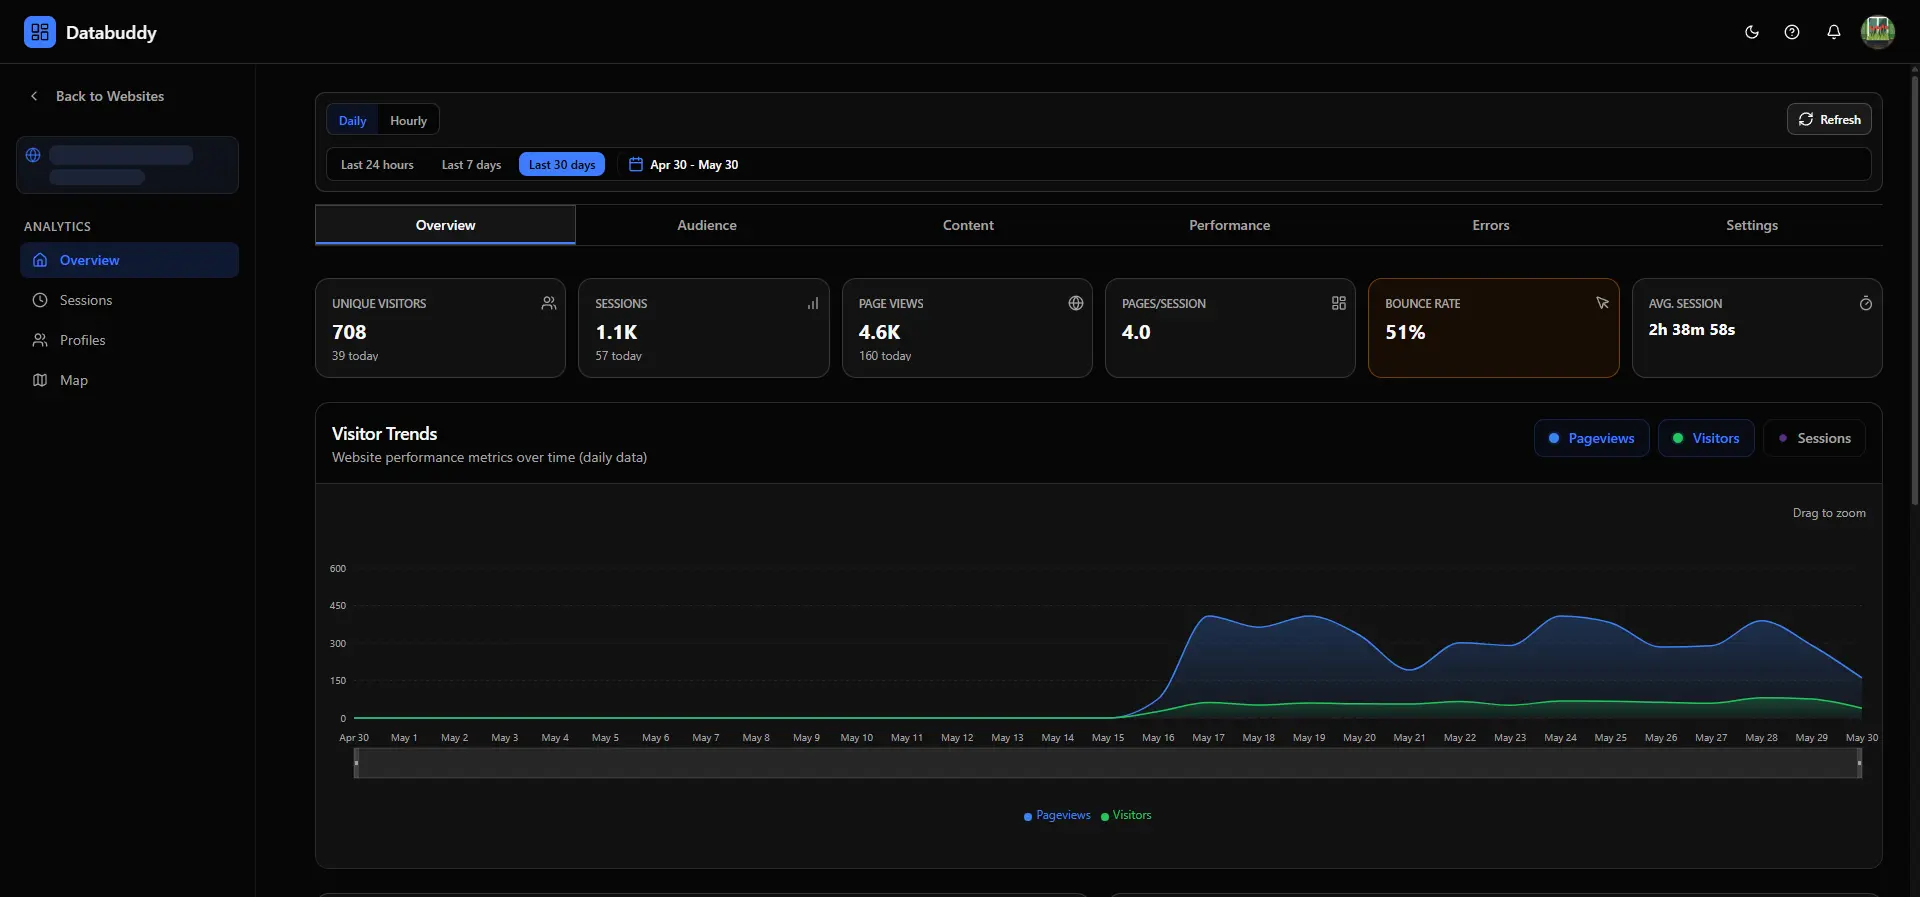This screenshot has height=897, width=1920.
Task: Open Map in Analytics sidebar
Action: click(x=129, y=380)
